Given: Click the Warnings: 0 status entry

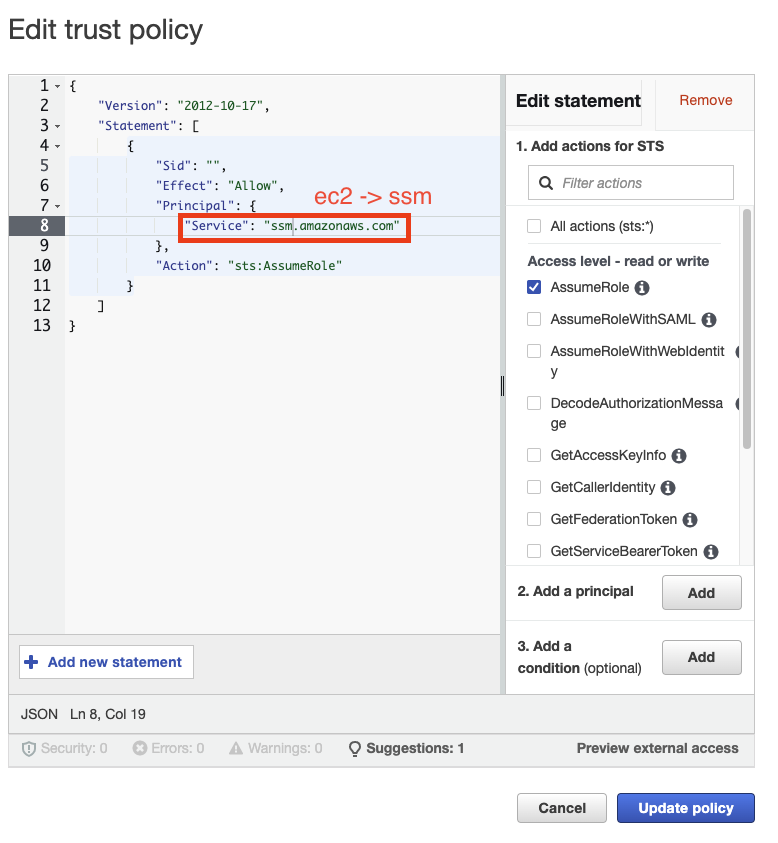Looking at the screenshot, I should click(x=276, y=748).
